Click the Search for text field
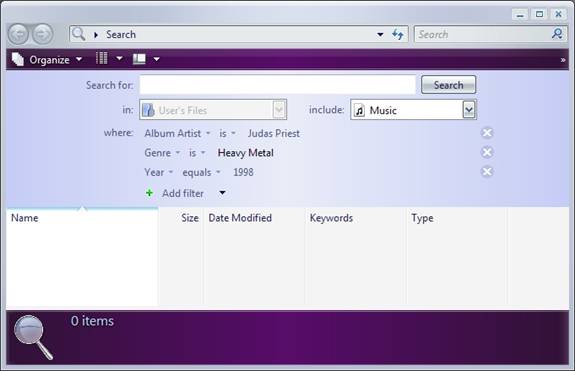The width and height of the screenshot is (575, 371). [278, 85]
